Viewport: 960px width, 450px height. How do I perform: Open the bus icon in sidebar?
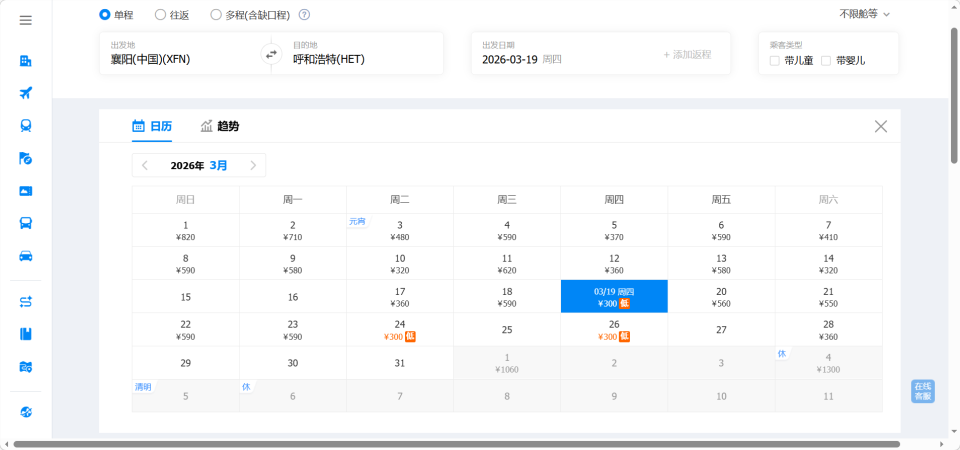(26, 223)
